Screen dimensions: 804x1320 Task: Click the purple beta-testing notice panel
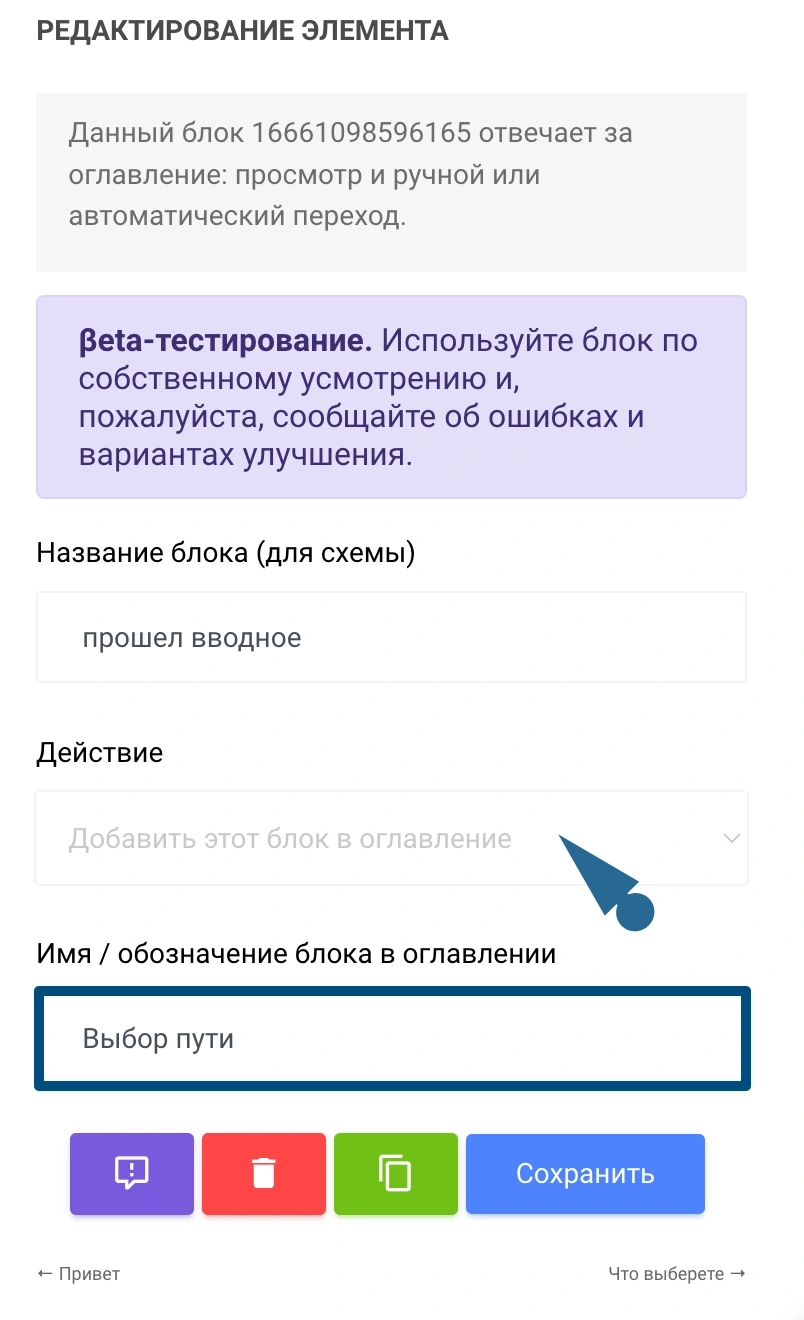tap(391, 397)
